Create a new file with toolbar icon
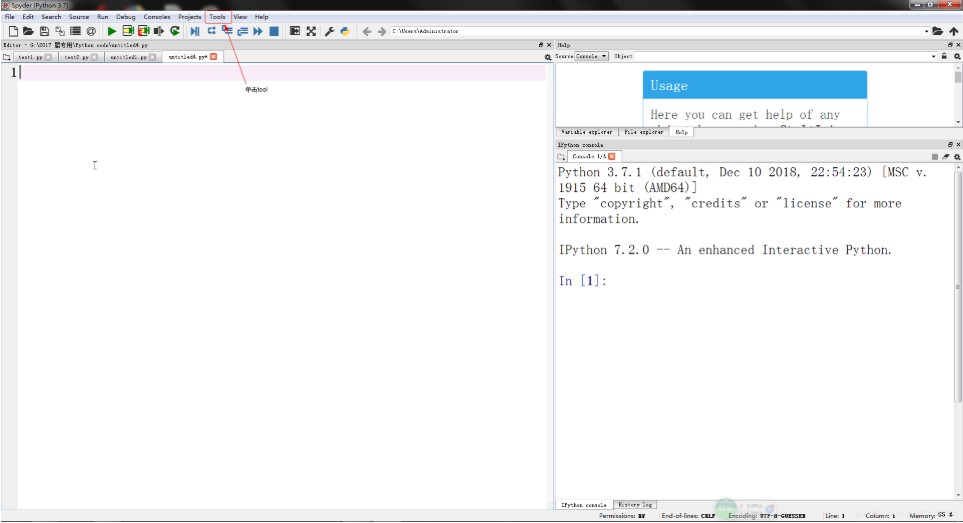Screen dimensions: 963x523 (x=13, y=31)
